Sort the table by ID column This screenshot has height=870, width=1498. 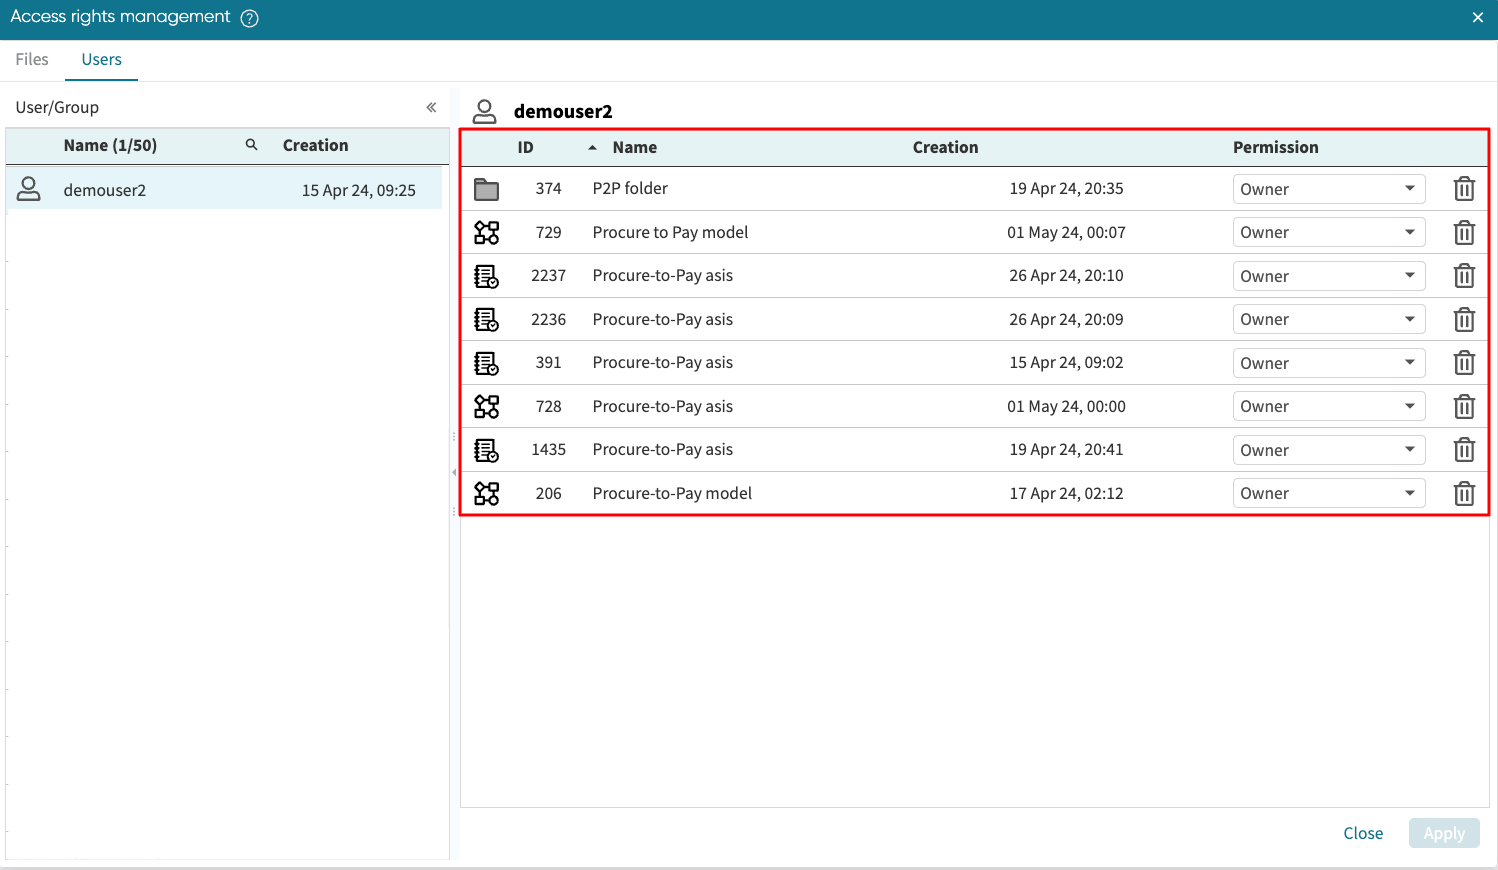pyautogui.click(x=525, y=147)
